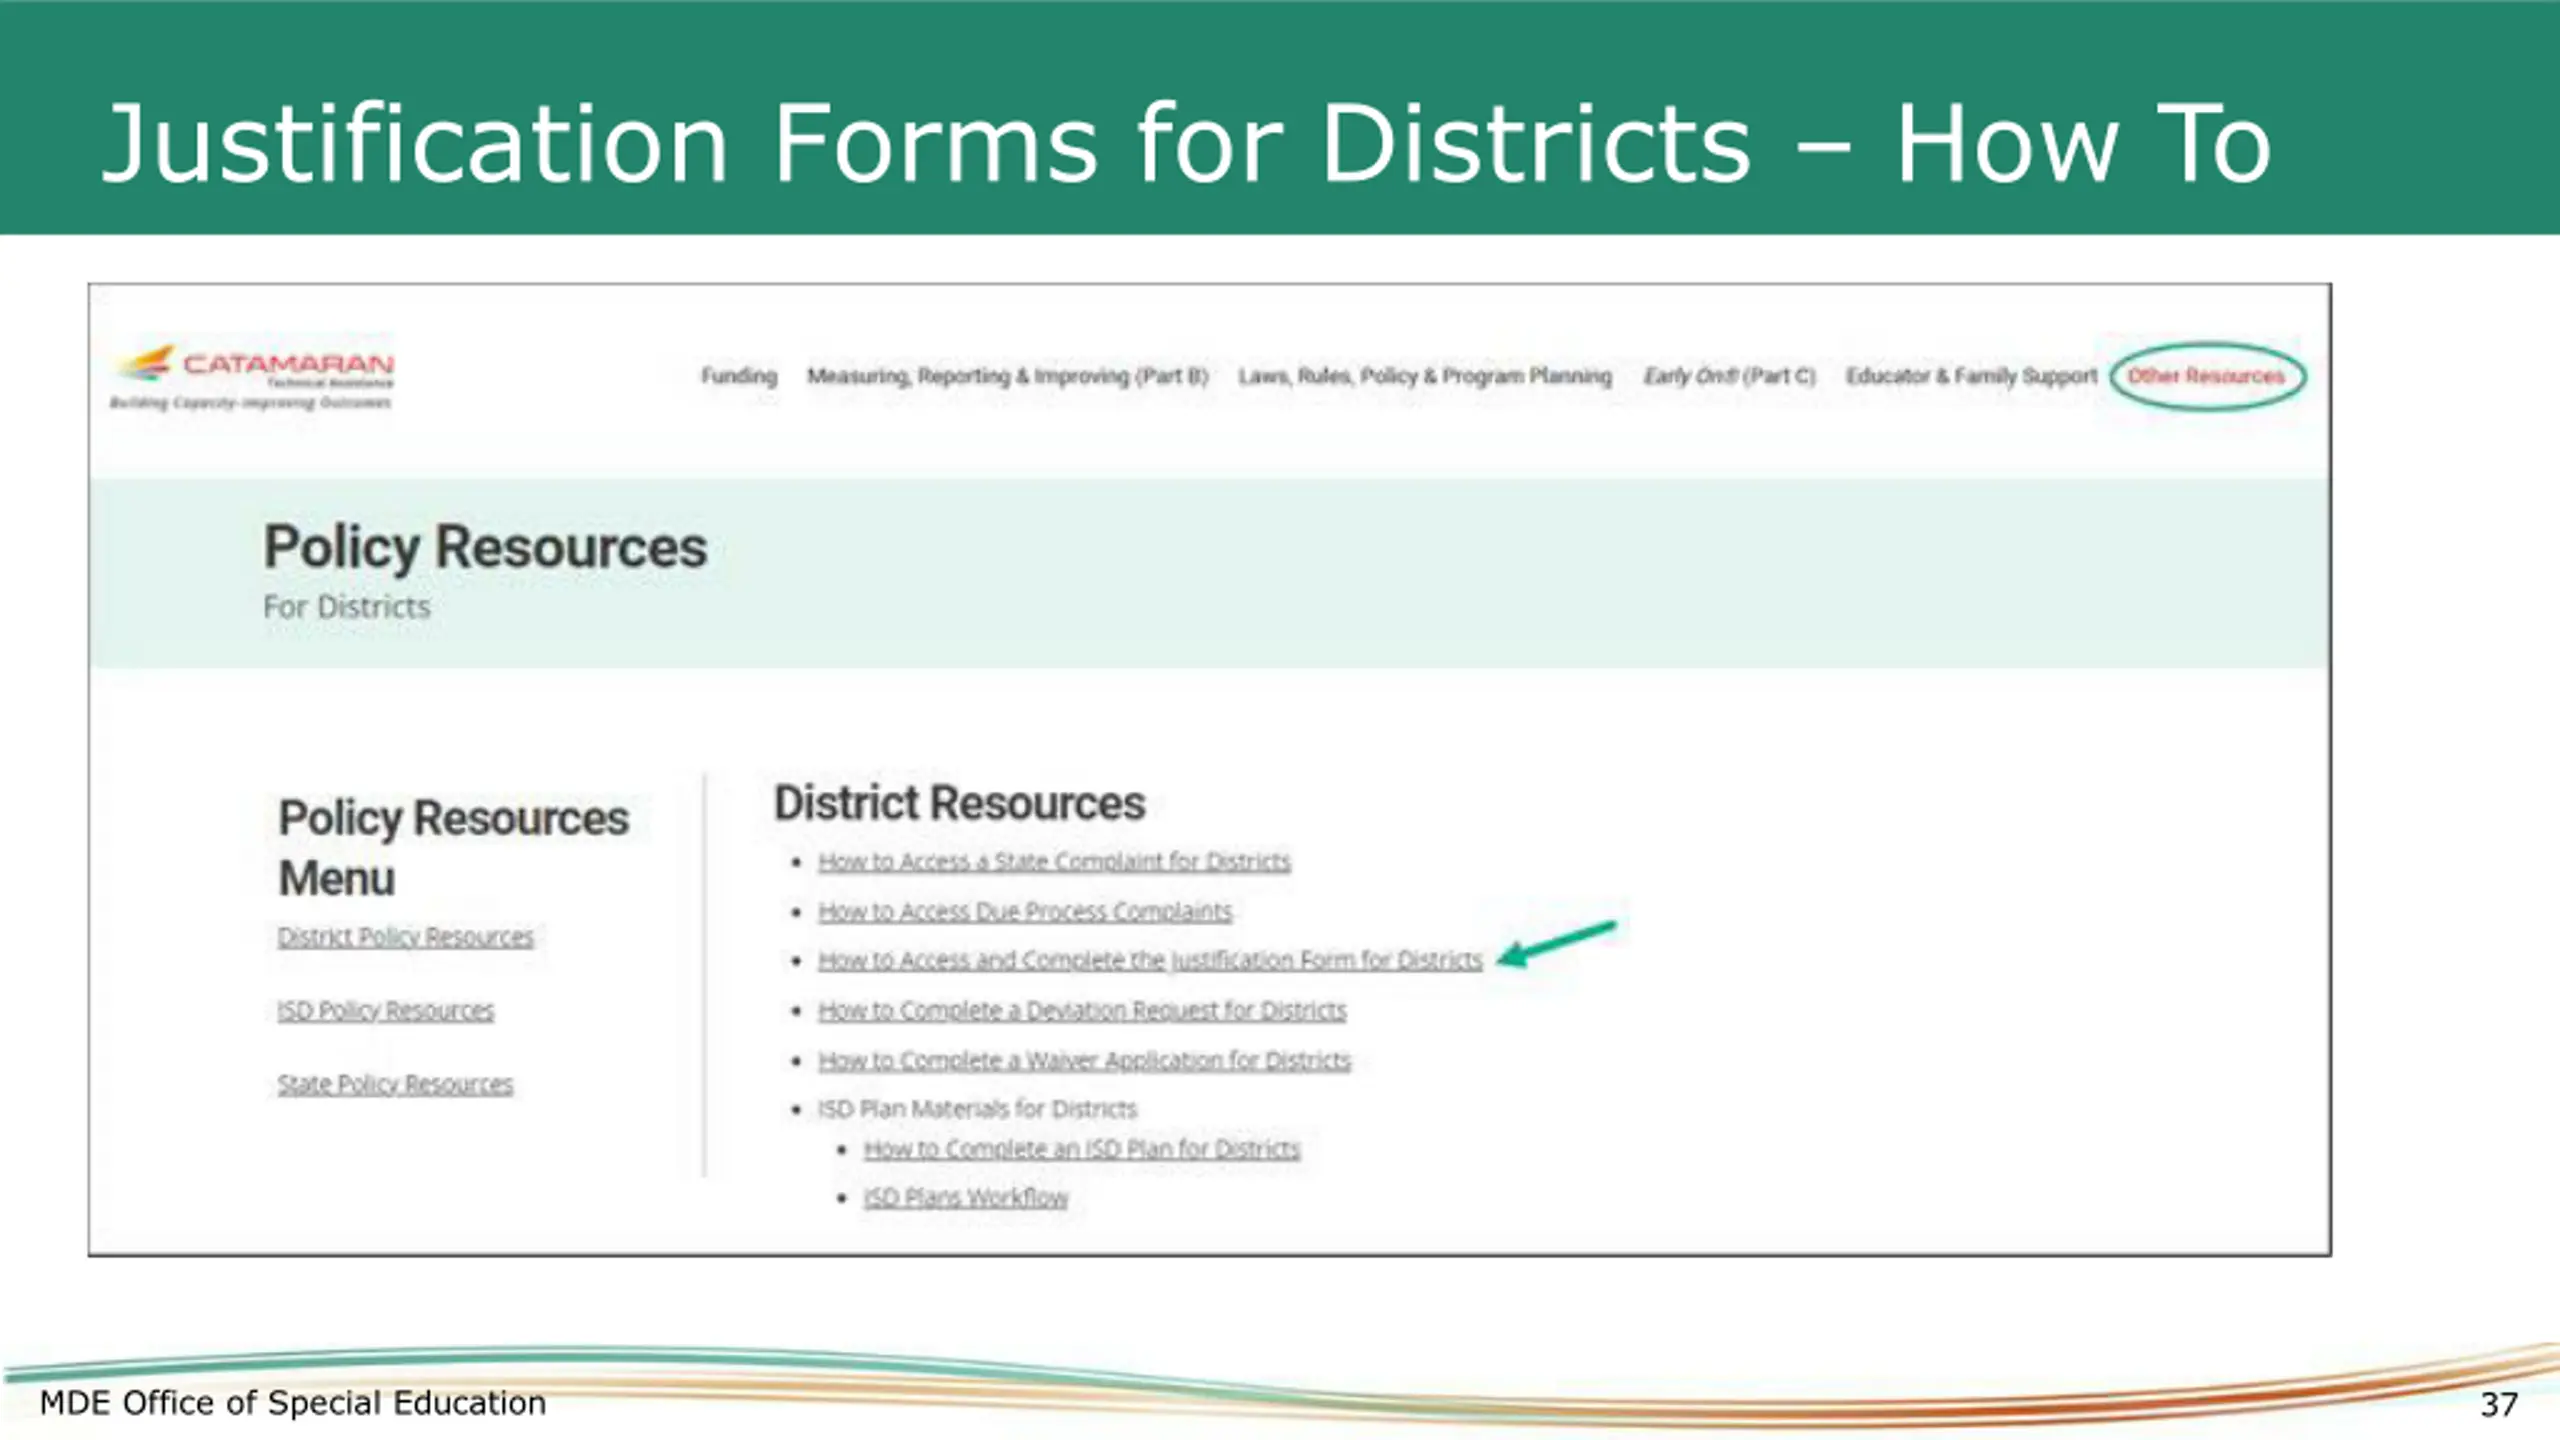Image resolution: width=2560 pixels, height=1440 pixels.
Task: Open How to Complete a Deviation Request link
Action: (x=1082, y=1010)
